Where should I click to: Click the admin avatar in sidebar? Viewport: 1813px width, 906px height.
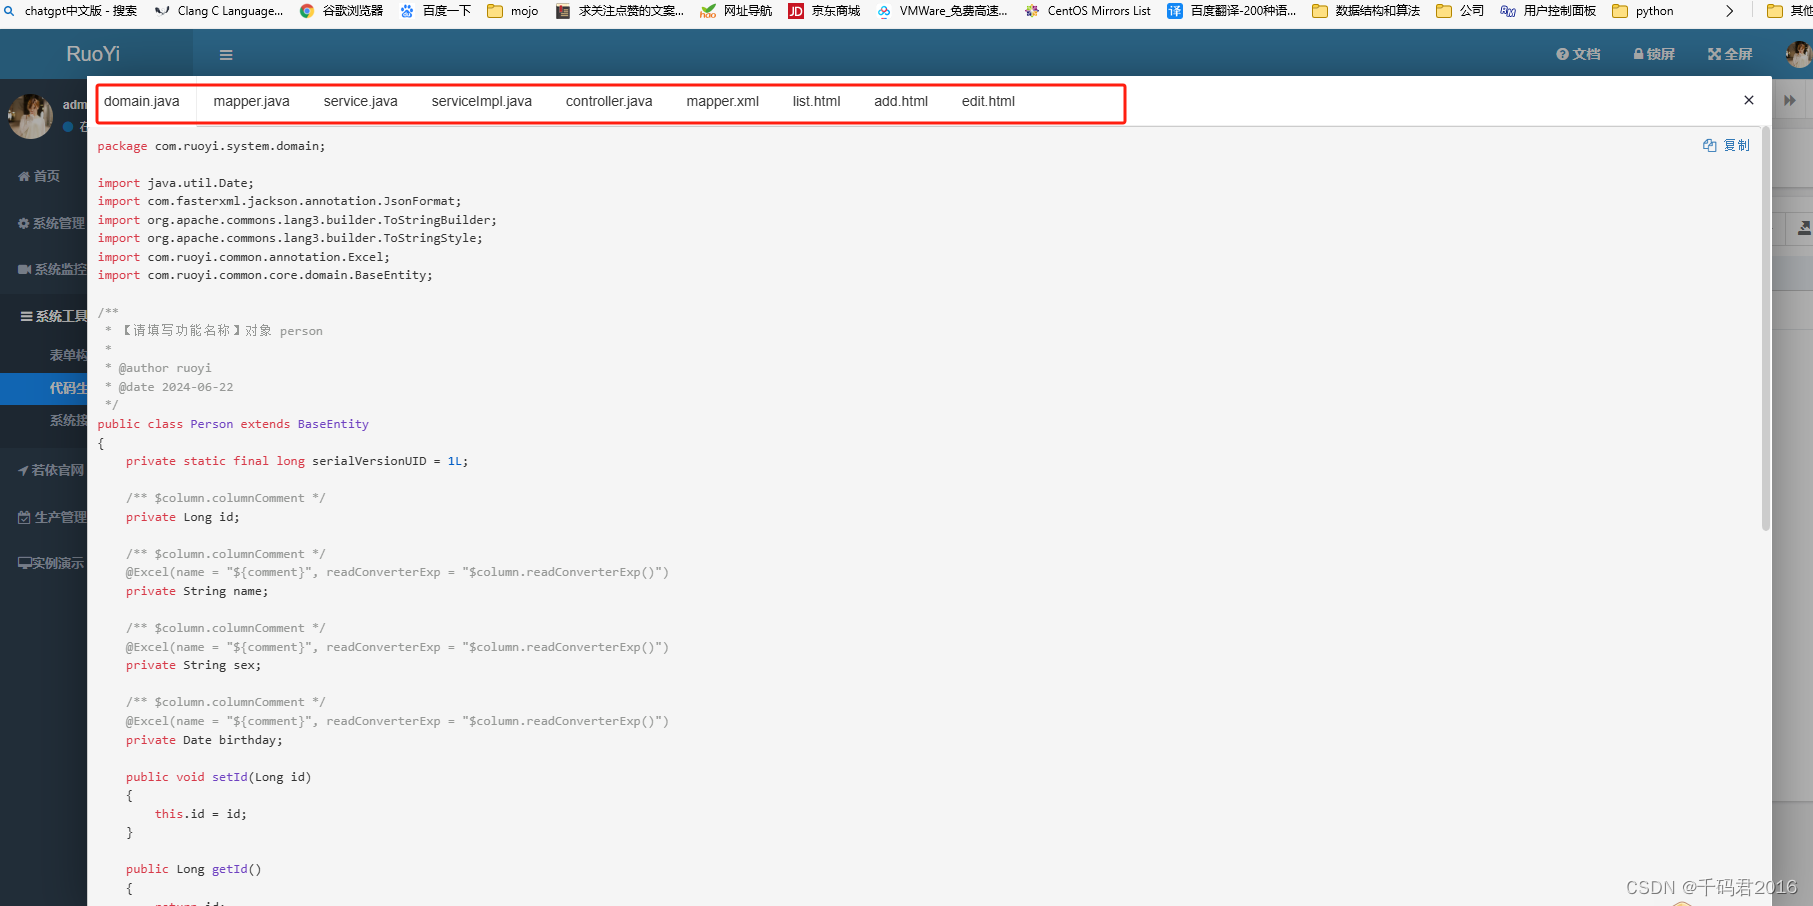[x=30, y=116]
